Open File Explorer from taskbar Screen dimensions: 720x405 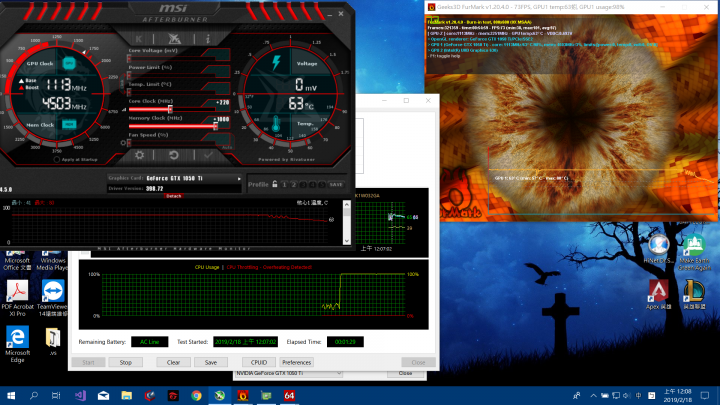(127, 395)
